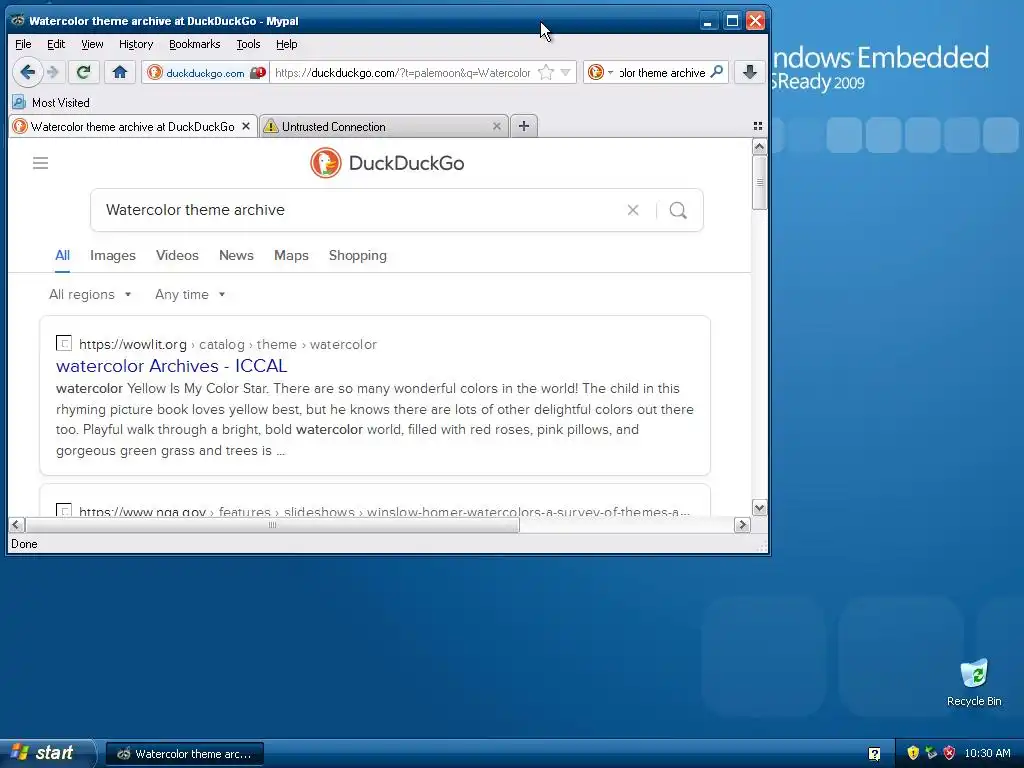Switch to News results
Screen dimensions: 1024x768
click(x=236, y=255)
